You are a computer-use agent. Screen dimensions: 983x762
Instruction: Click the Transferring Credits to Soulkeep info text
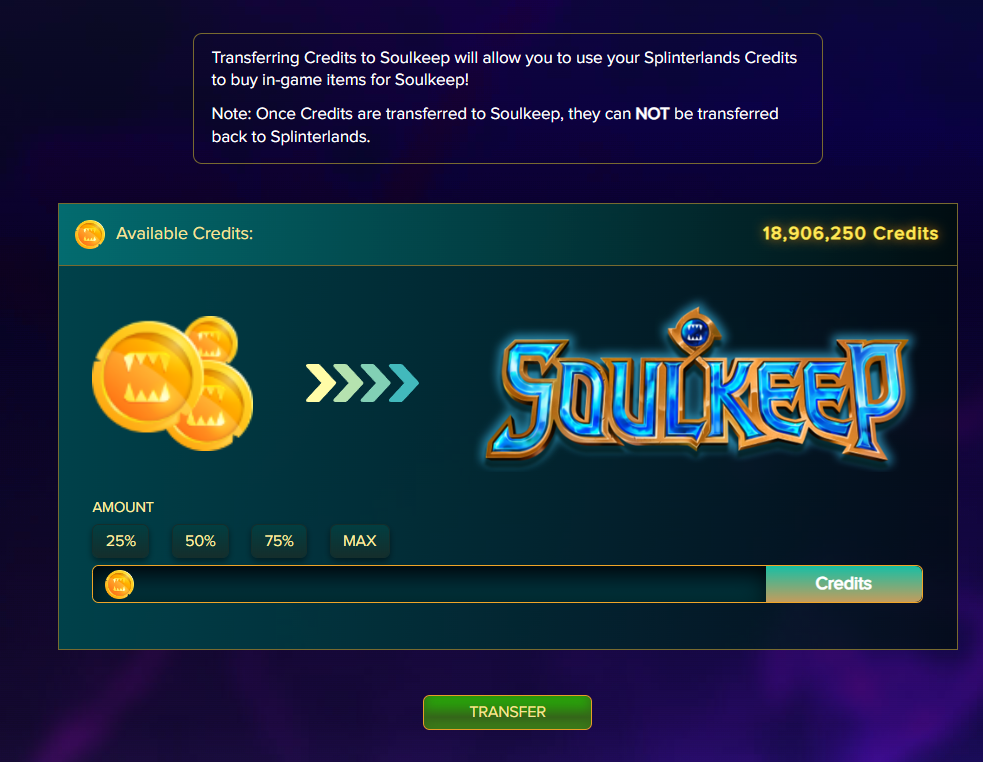[504, 68]
